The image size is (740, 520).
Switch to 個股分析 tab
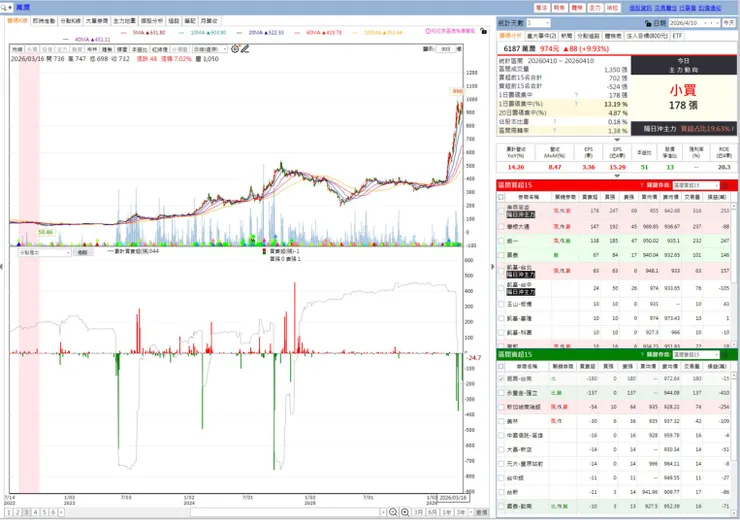(152, 21)
